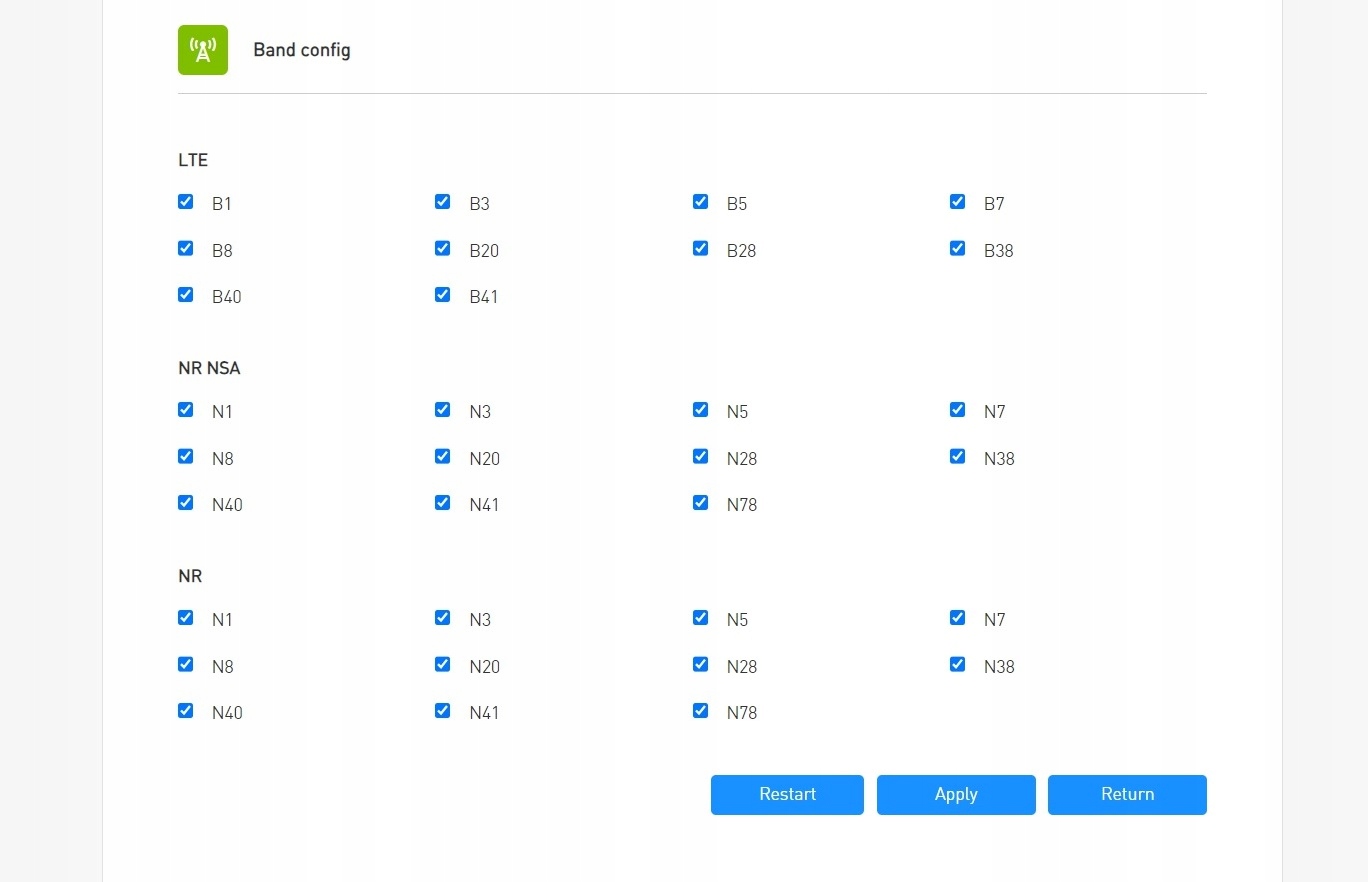1368x882 pixels.
Task: Toggle LTE B28 checkbox
Action: coord(701,249)
